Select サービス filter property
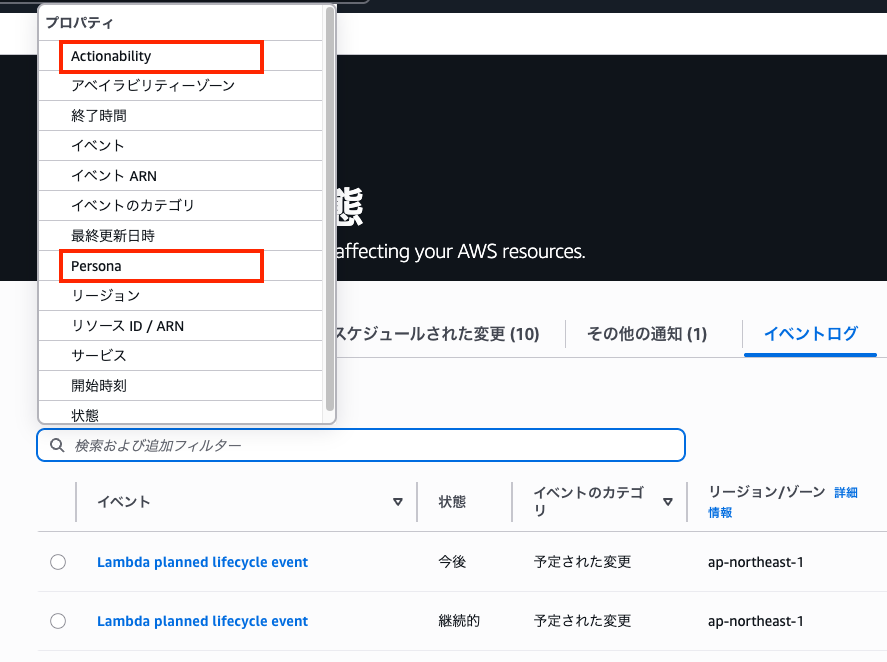The image size is (887, 662). click(x=99, y=356)
